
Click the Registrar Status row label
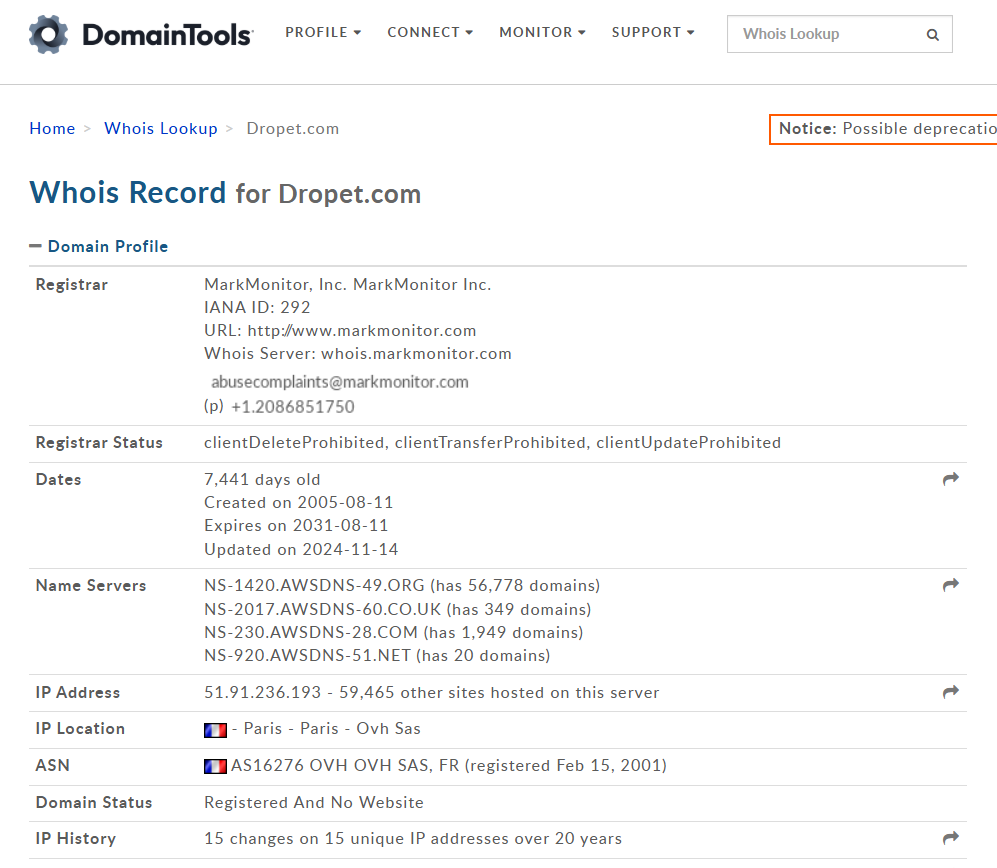click(x=99, y=443)
